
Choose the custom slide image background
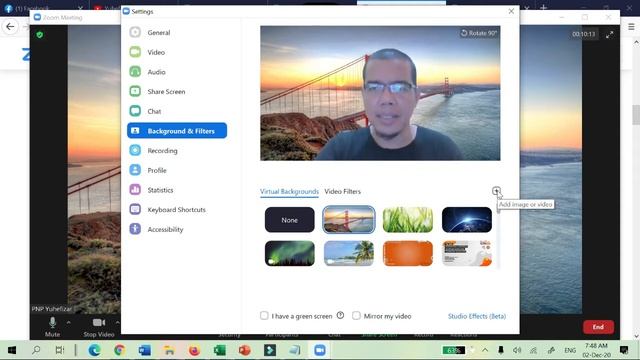coord(467,253)
